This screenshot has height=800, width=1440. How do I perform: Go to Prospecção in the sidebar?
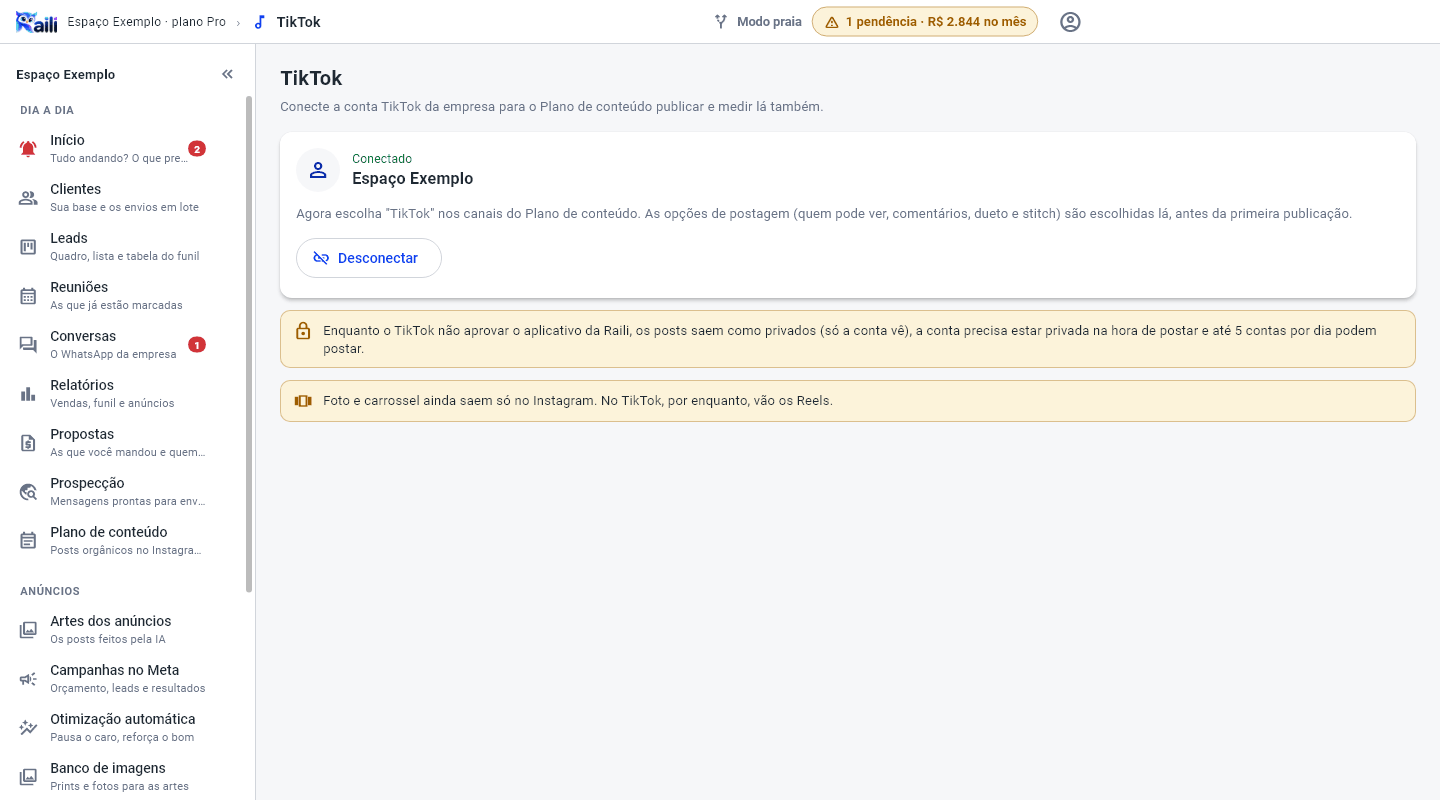(x=126, y=492)
